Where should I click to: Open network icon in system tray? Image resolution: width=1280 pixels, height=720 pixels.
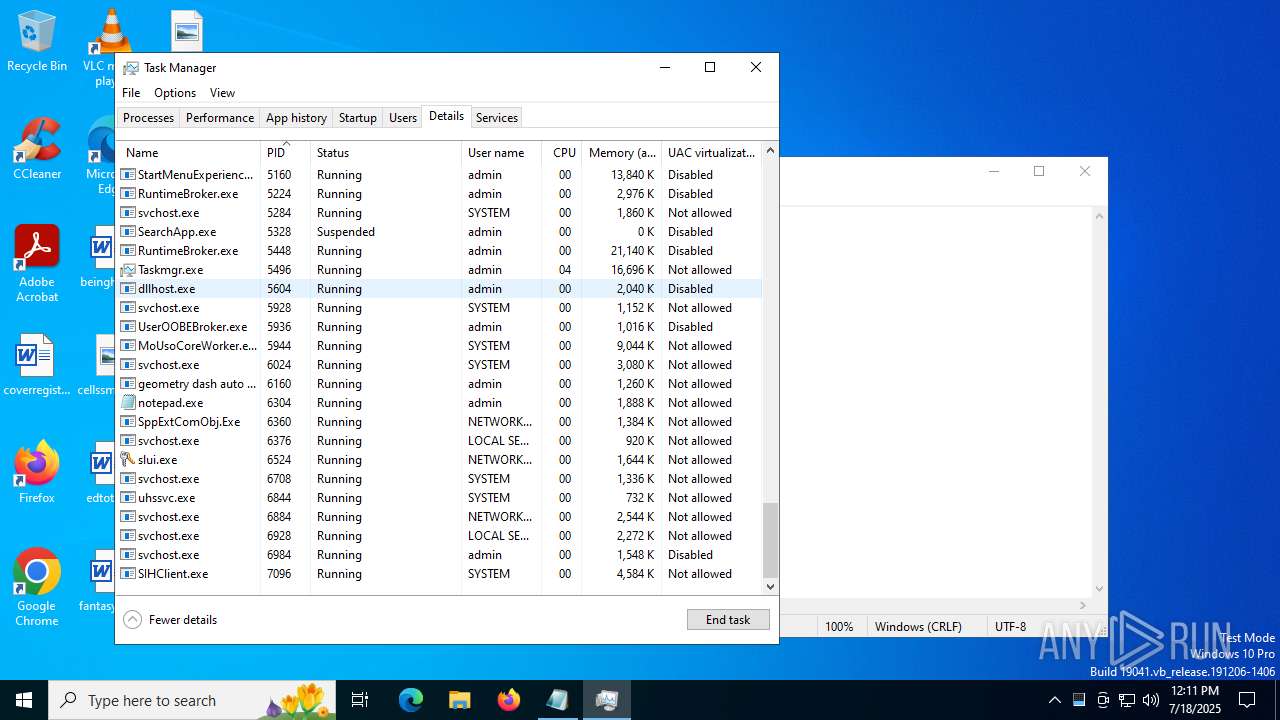pyautogui.click(x=1127, y=700)
